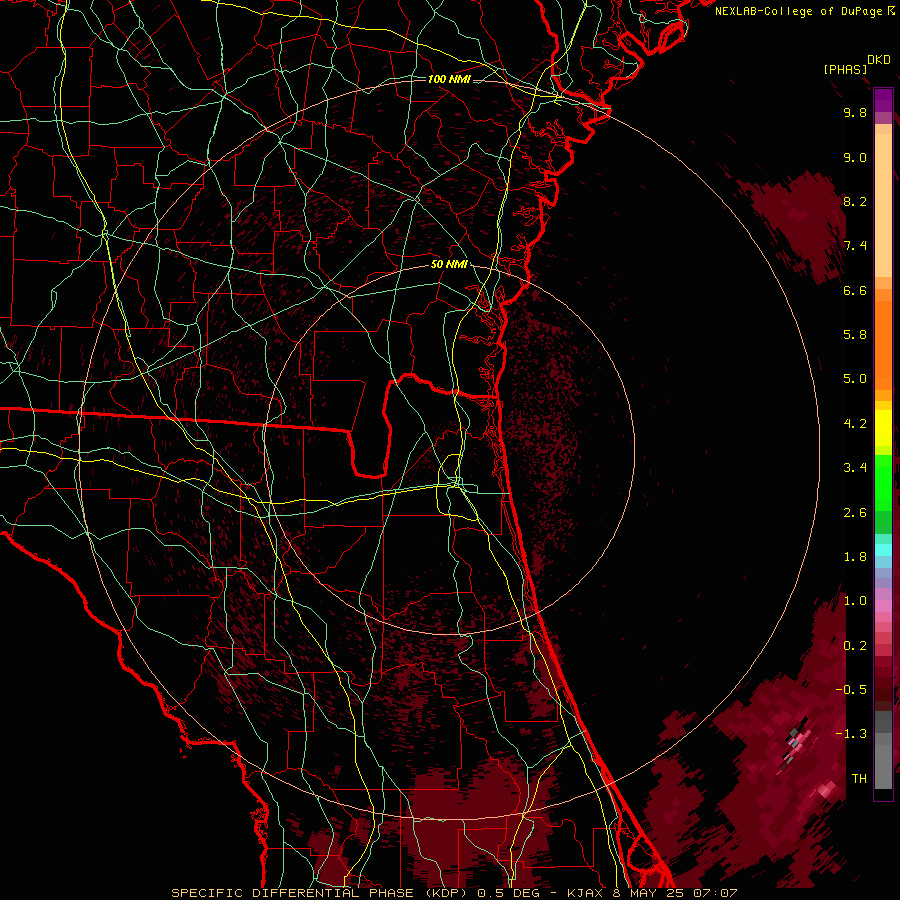Click the 100 NMI range ring label

coord(449,79)
